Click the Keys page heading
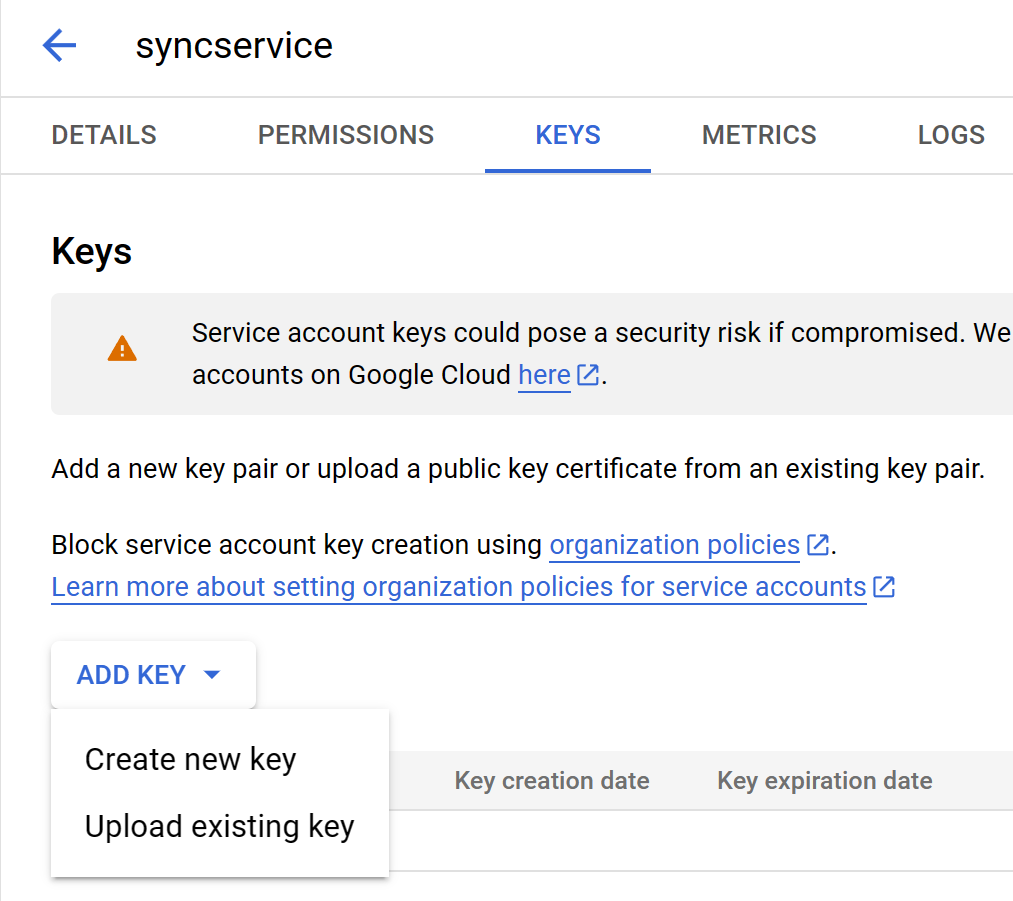Image resolution: width=1013 pixels, height=901 pixels. coord(91,250)
